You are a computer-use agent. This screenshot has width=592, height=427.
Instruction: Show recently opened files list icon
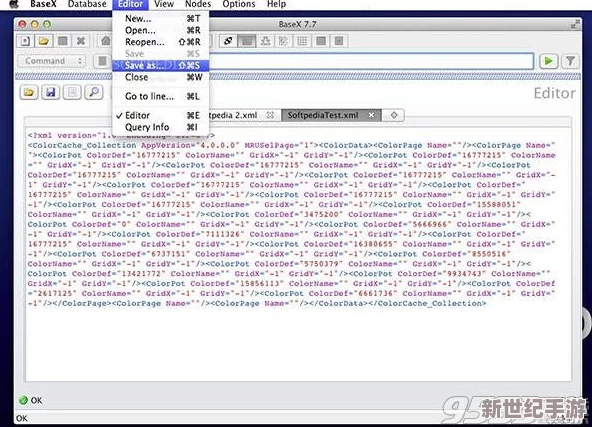[x=72, y=92]
